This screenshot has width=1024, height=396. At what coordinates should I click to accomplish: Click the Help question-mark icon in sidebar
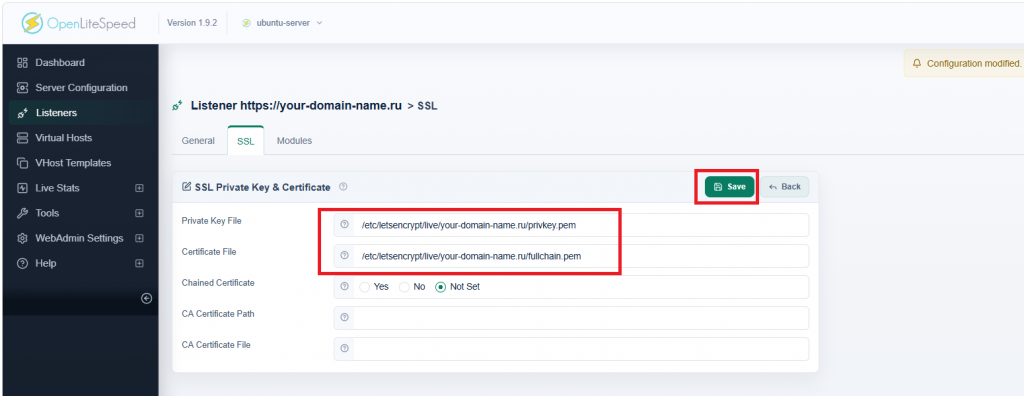coord(22,263)
